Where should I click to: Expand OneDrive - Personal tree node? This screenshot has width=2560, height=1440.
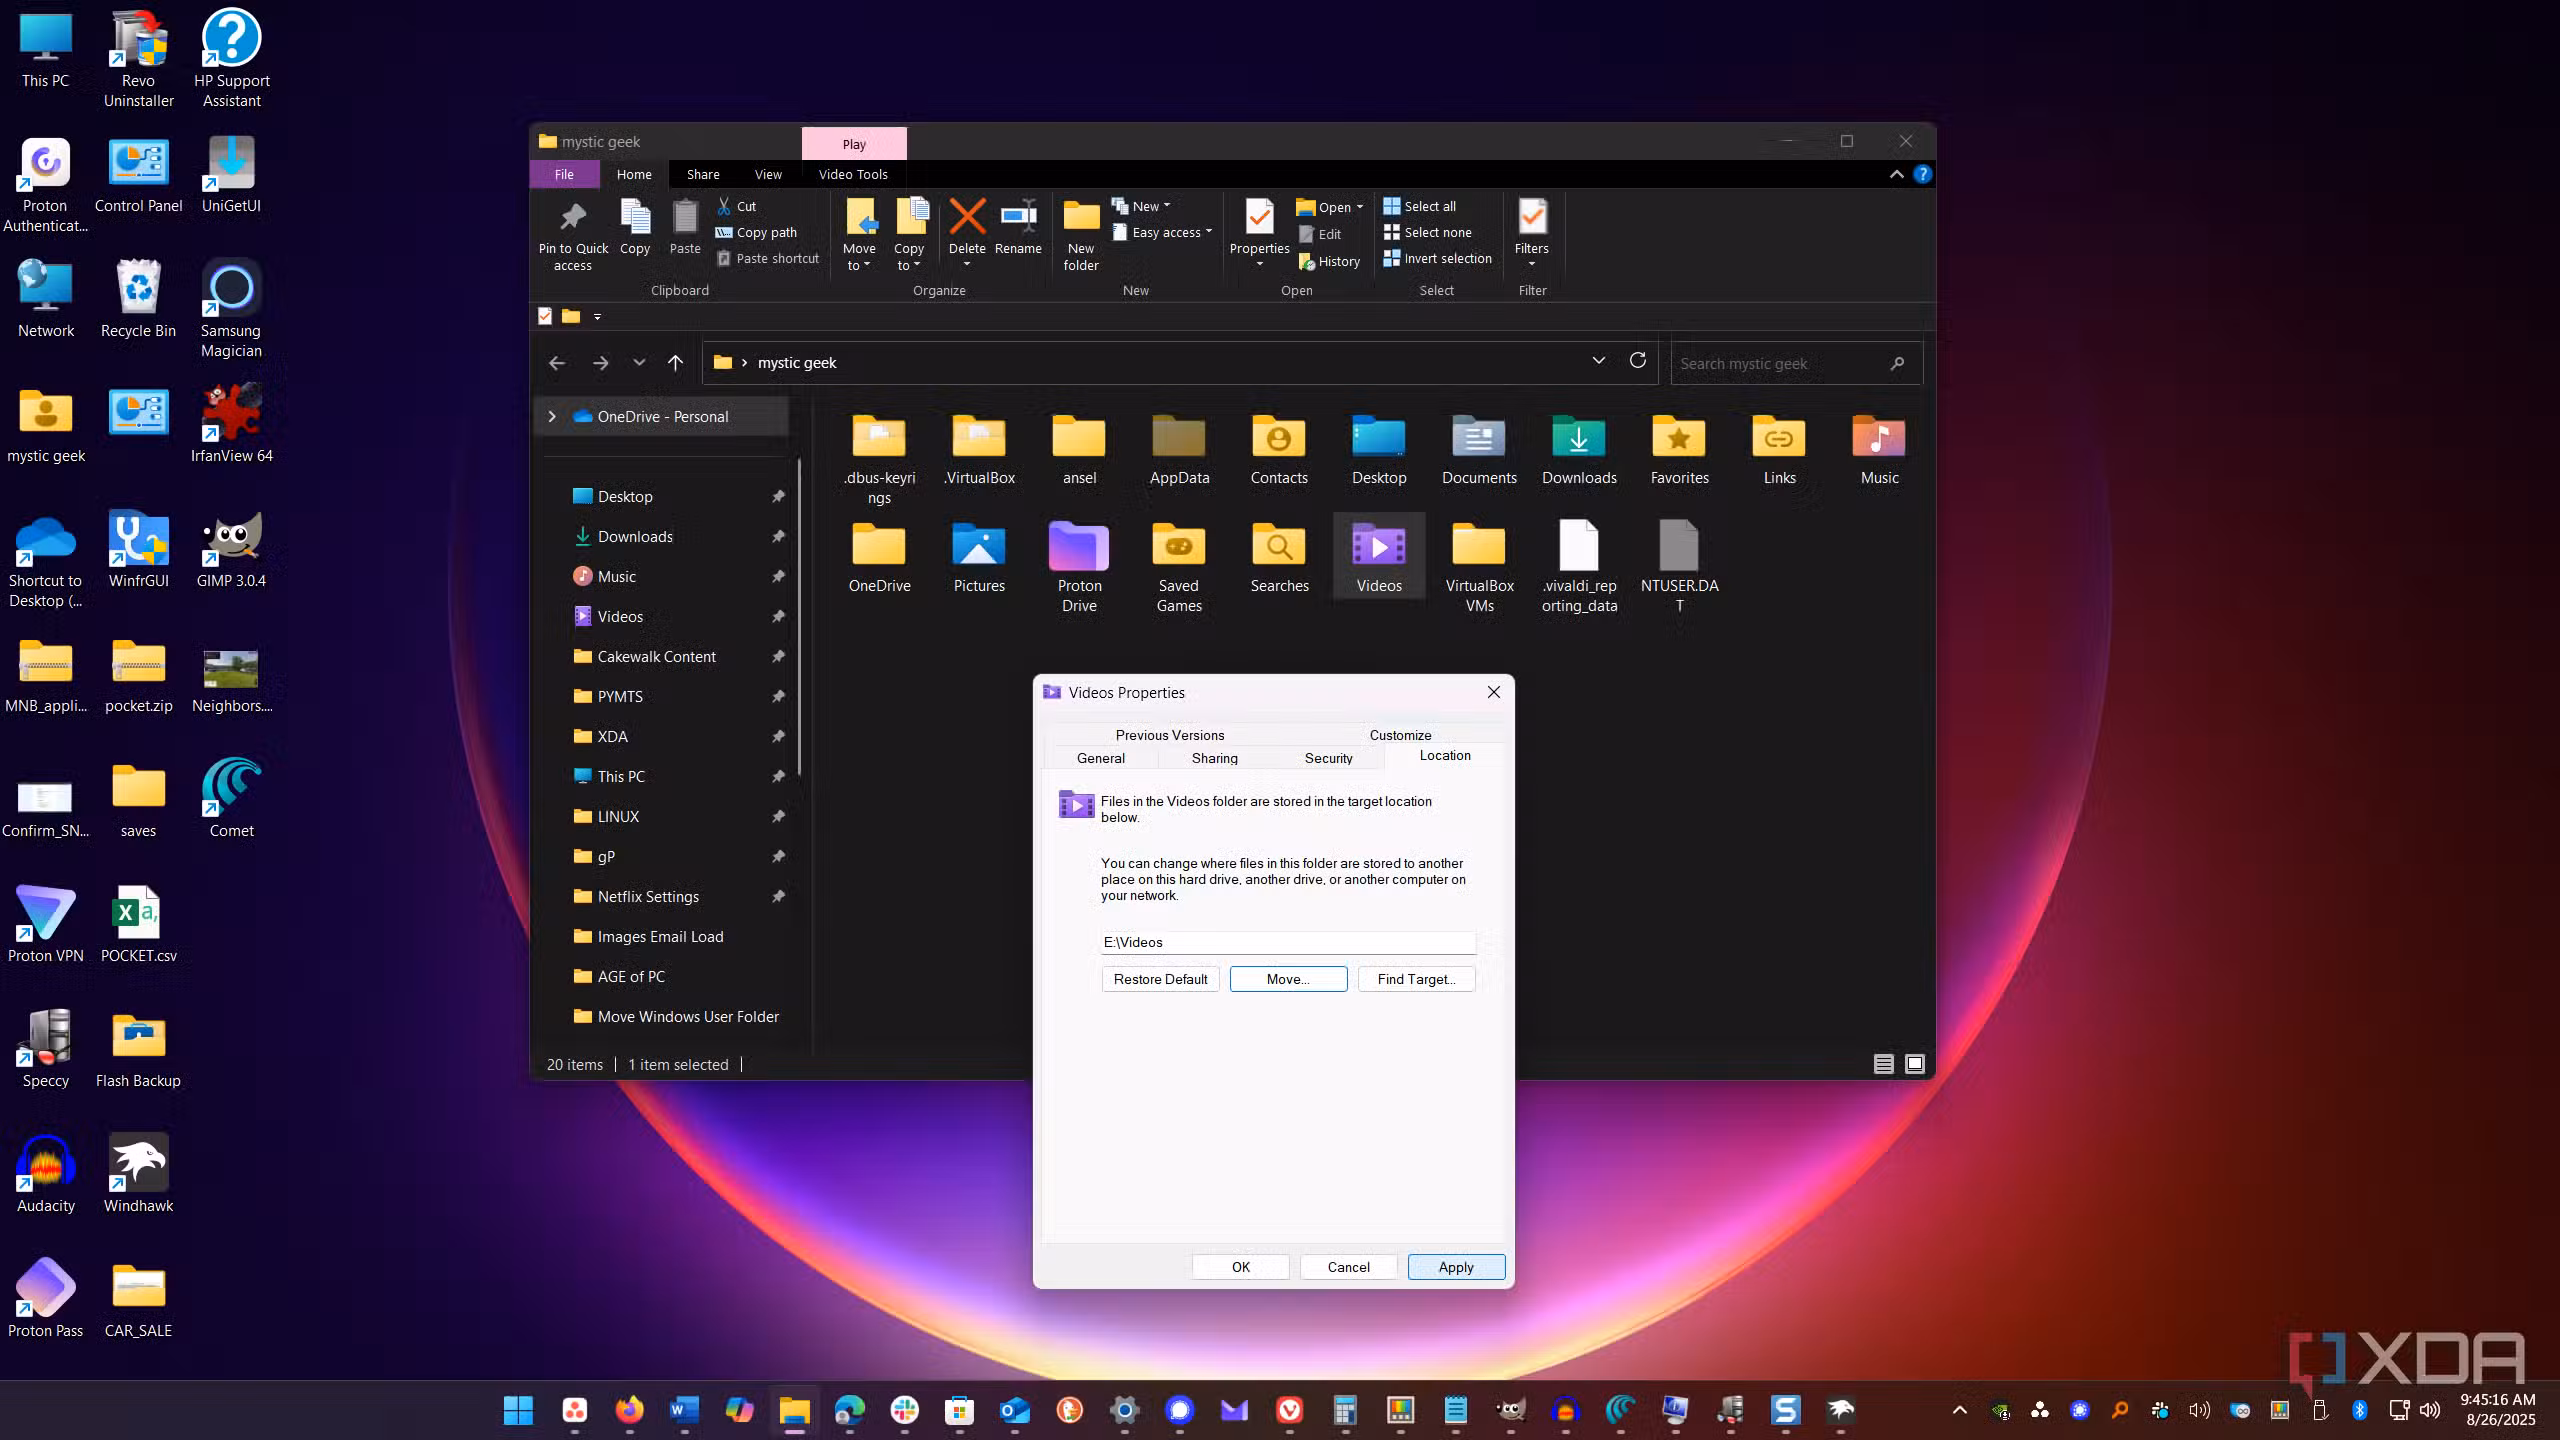point(552,416)
